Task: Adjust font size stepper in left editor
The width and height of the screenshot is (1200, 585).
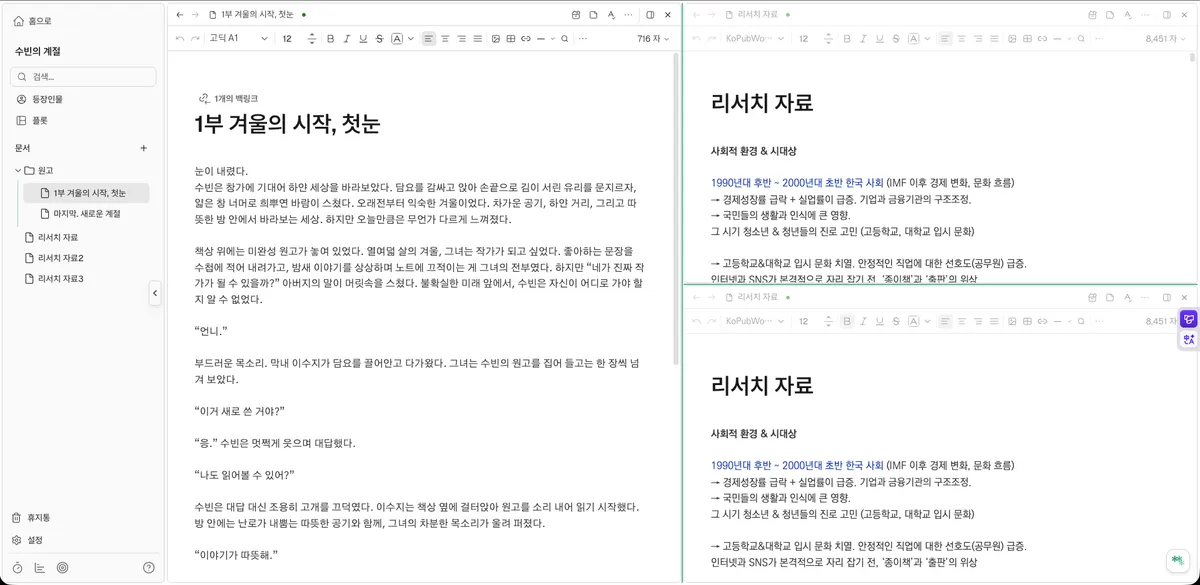Action: 312,39
